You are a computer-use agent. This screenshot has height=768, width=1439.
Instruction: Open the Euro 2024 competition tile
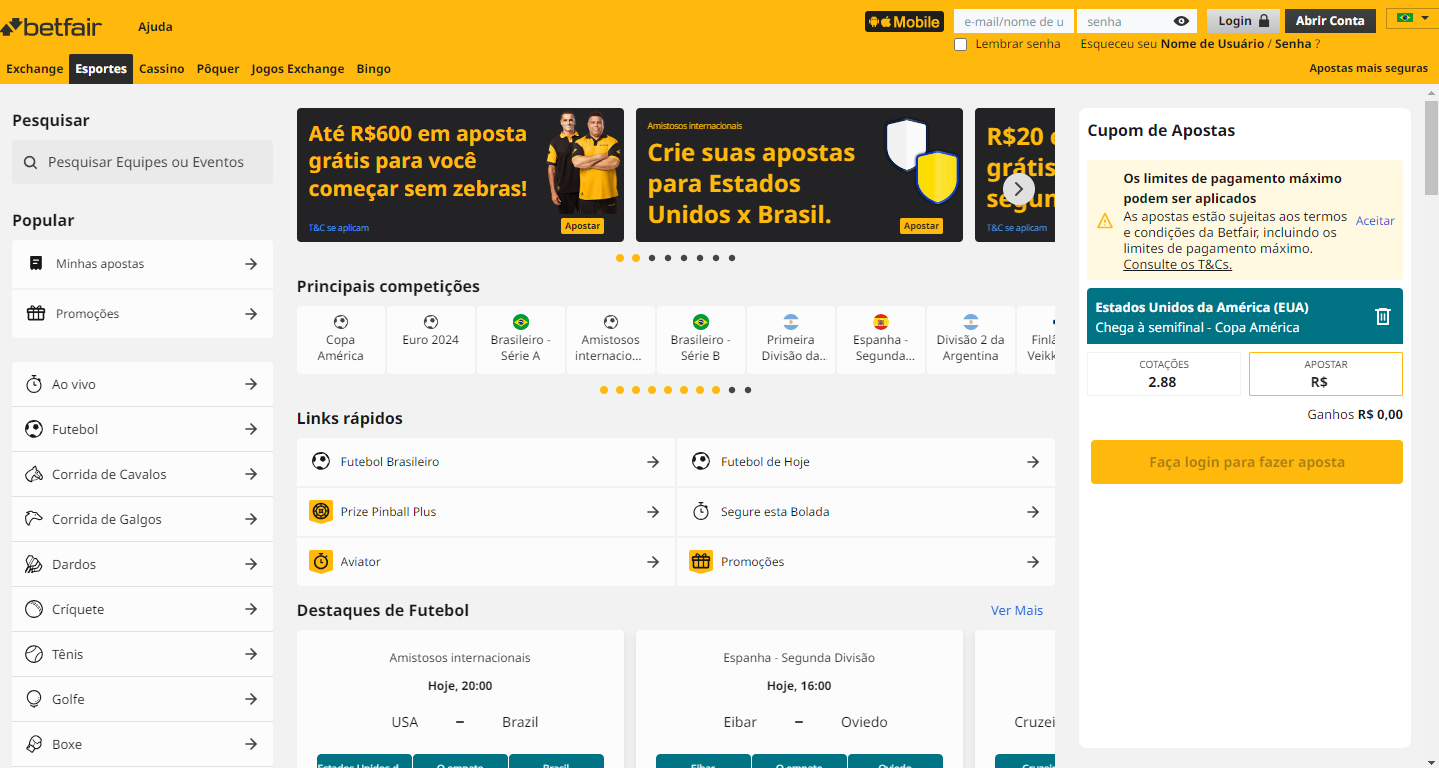431,340
